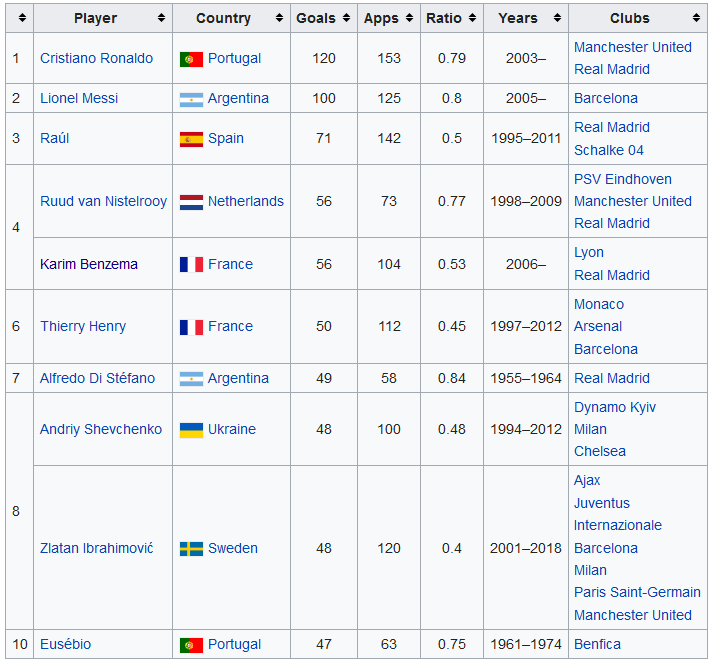Click Argentina flag in Di Stéfano row
Screen dimensions: 710x659
(191, 379)
